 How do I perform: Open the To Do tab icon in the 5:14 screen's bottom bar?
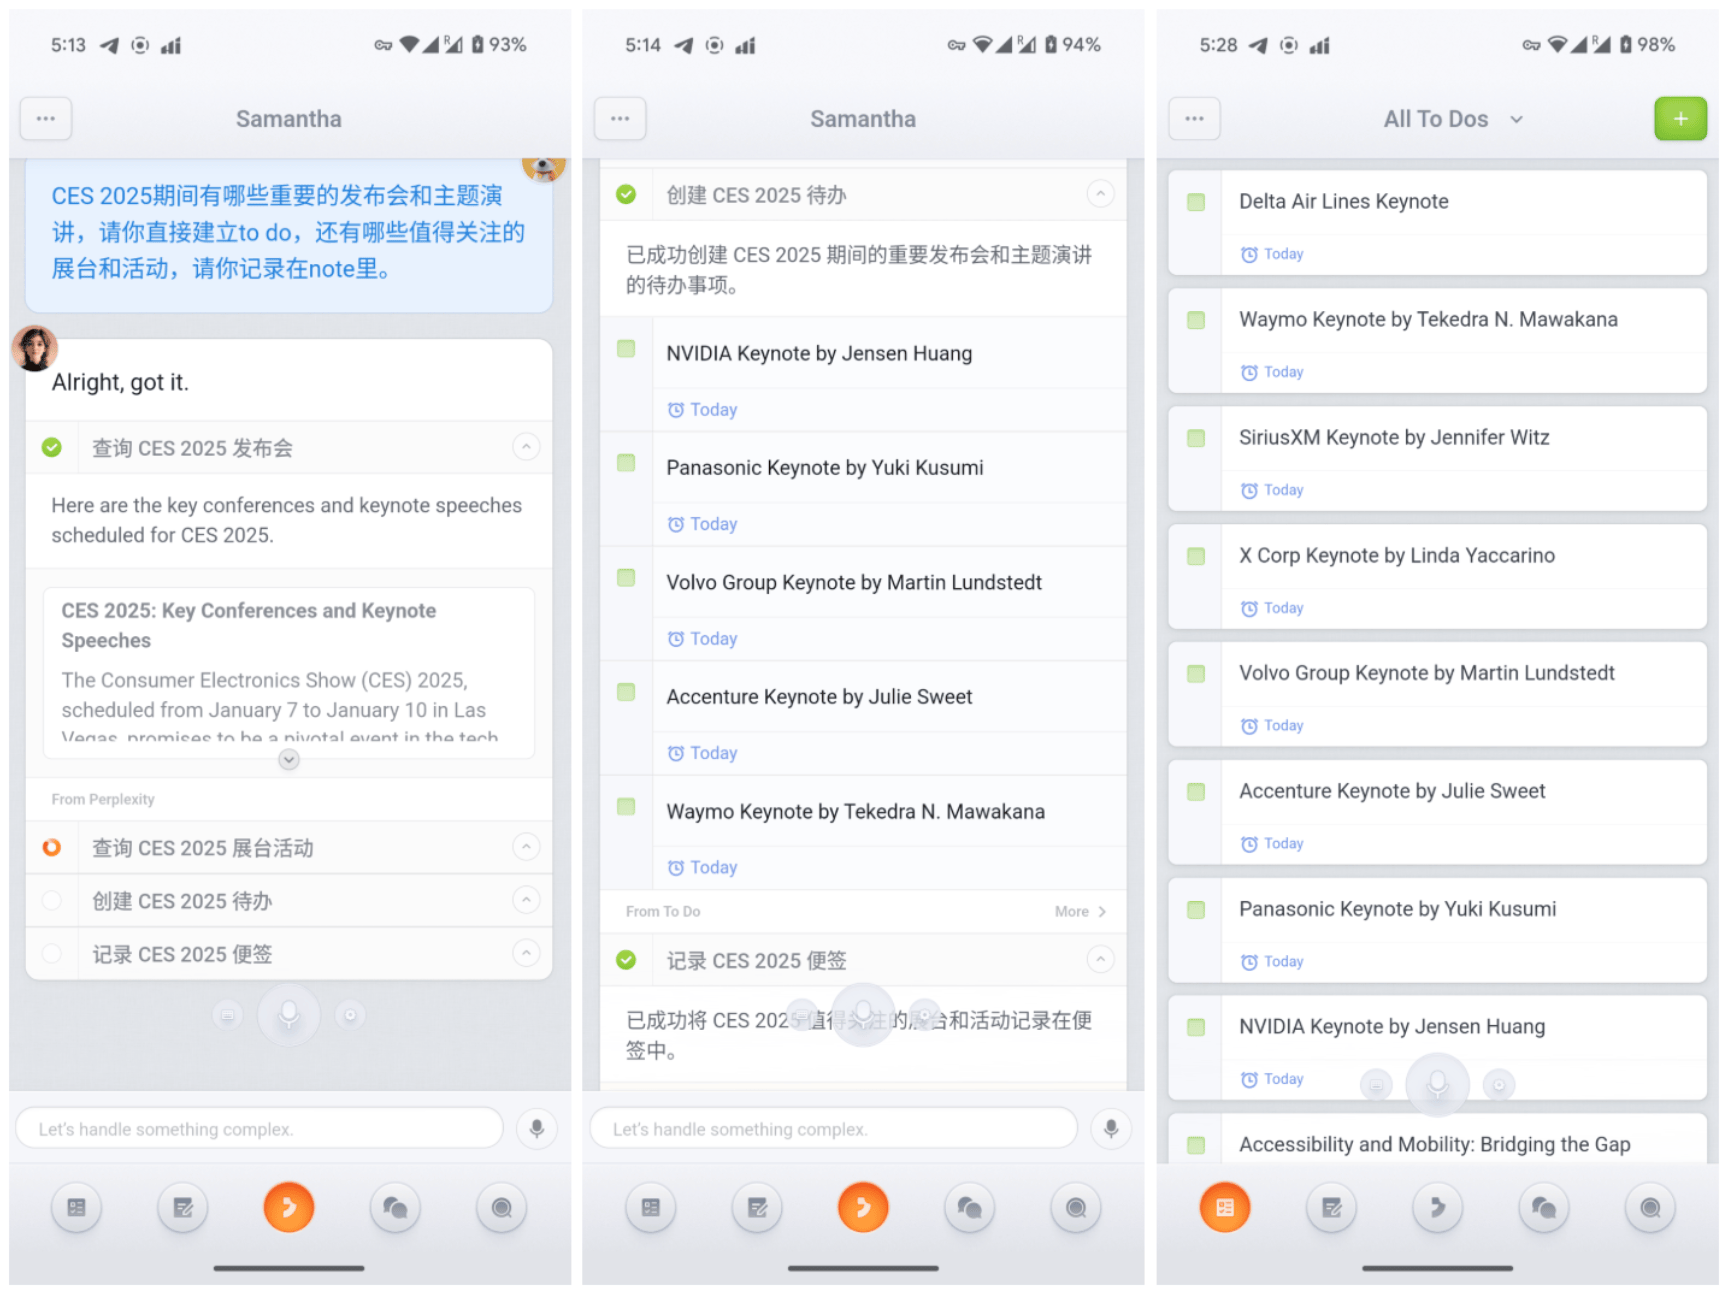pos(651,1207)
